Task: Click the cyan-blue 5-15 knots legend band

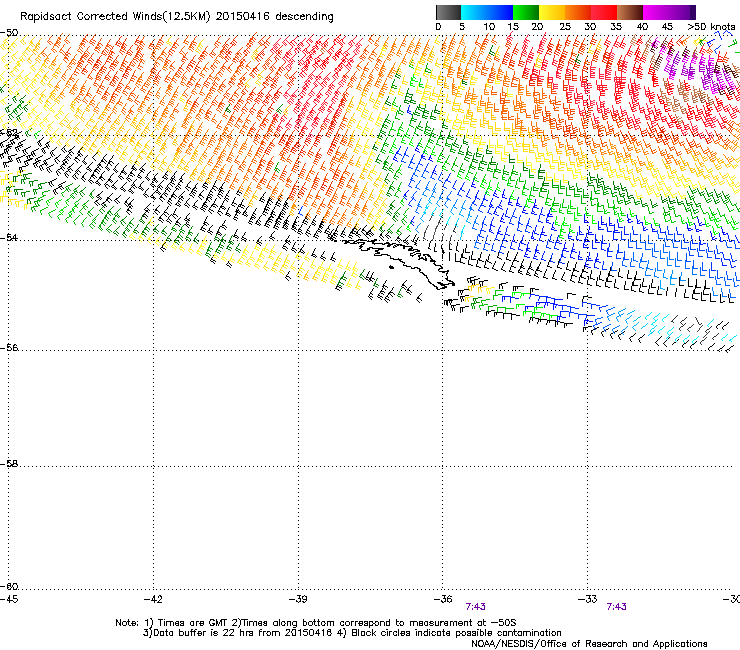Action: point(487,12)
